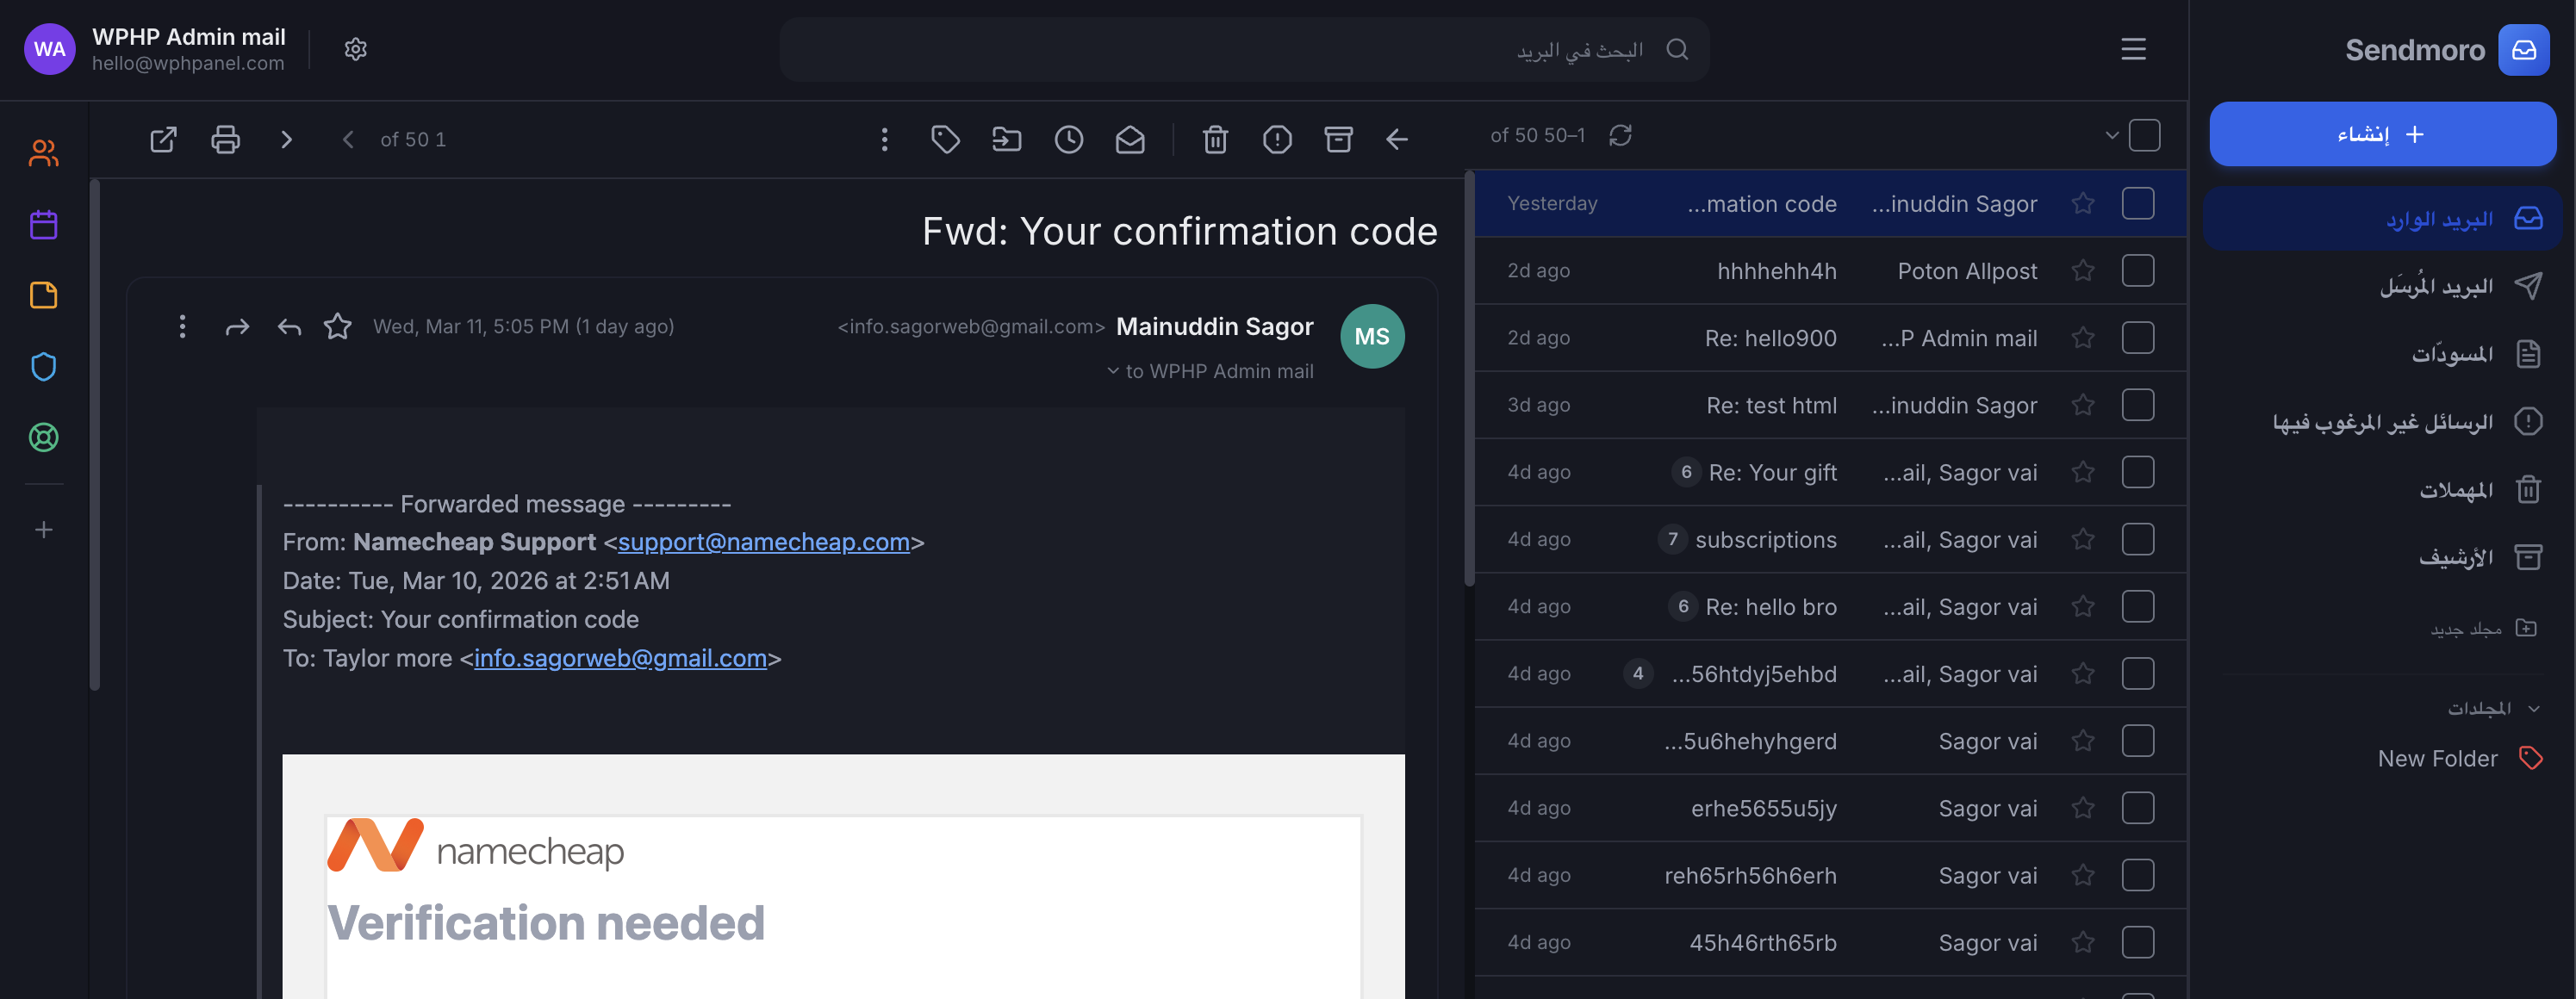2576x999 pixels.
Task: Open the selection dropdown arrow above the list
Action: click(x=2112, y=134)
